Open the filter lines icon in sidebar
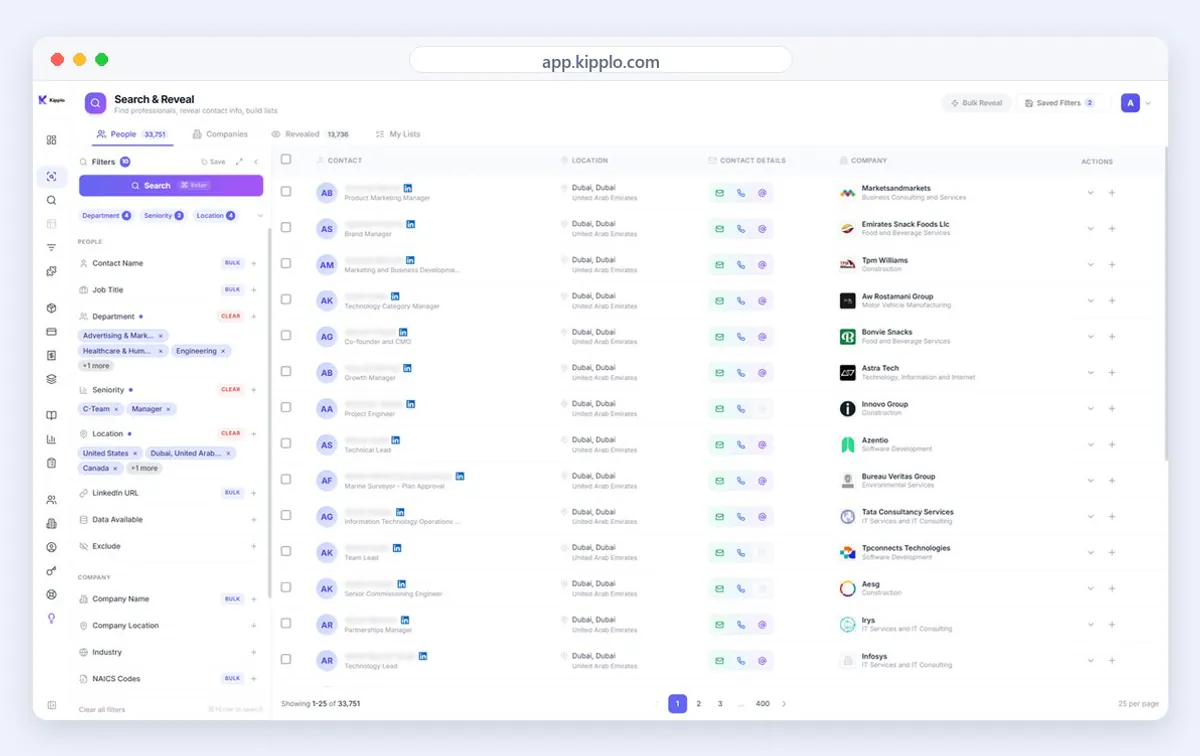The width and height of the screenshot is (1200, 756). tap(51, 247)
